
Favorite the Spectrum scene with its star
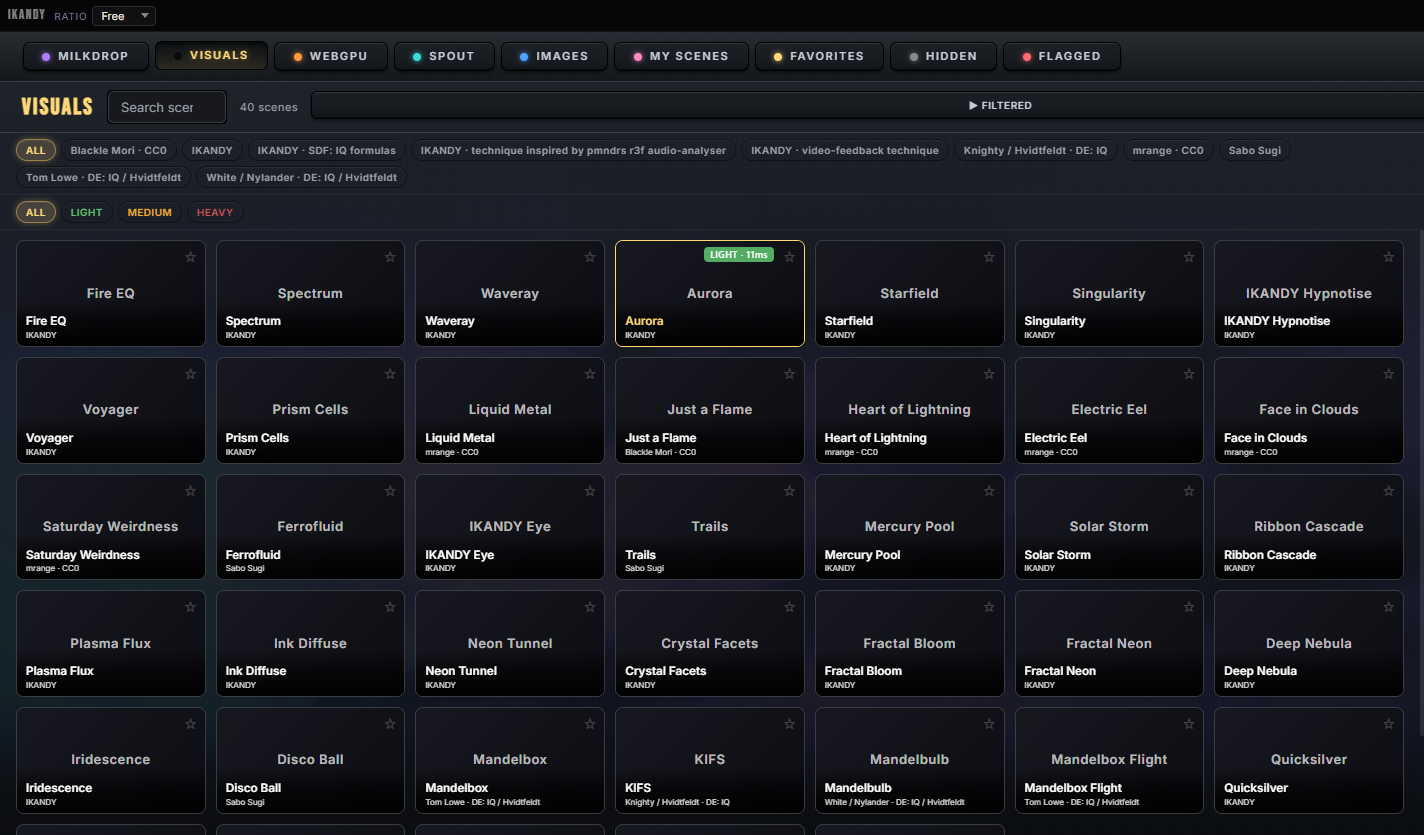click(390, 257)
